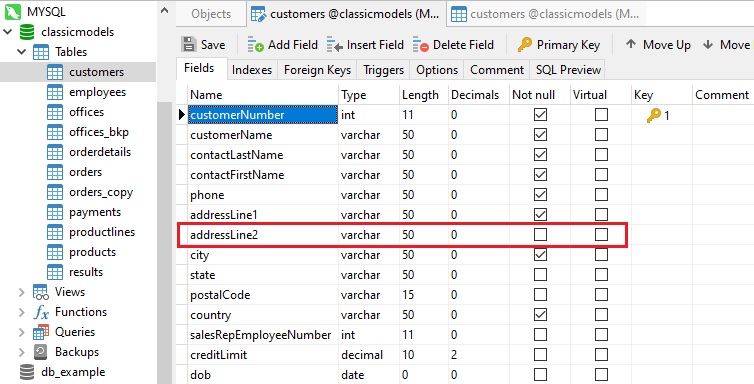Click the Add Field button label

[293, 45]
